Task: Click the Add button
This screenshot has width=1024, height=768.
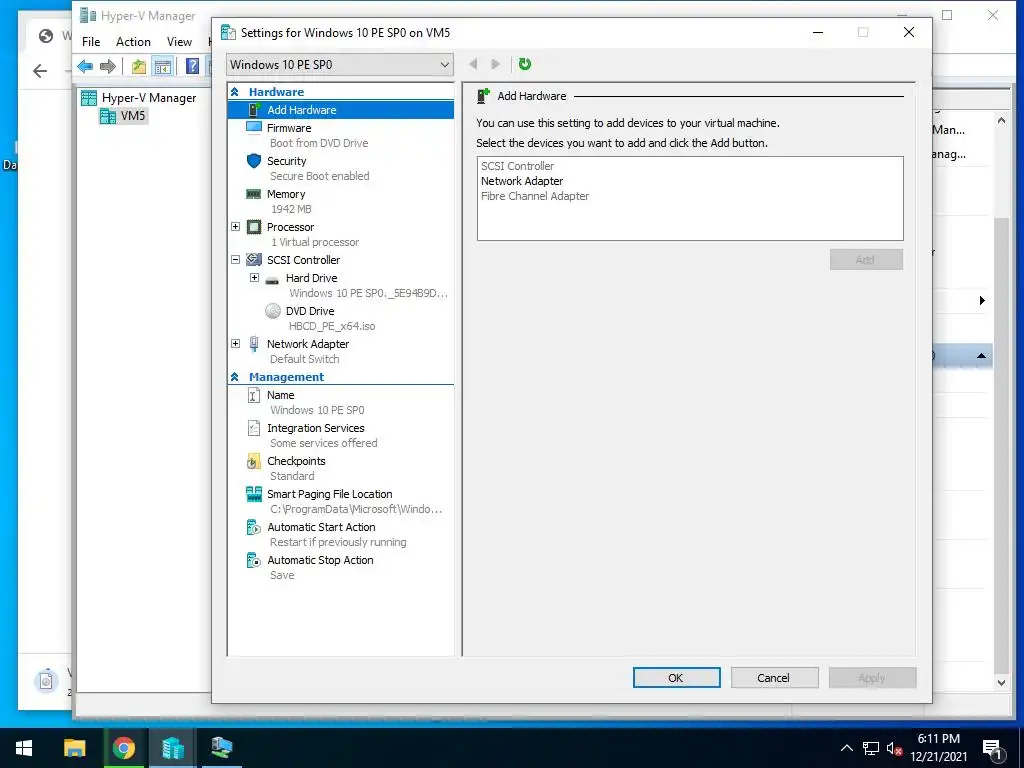Action: pyautogui.click(x=866, y=260)
